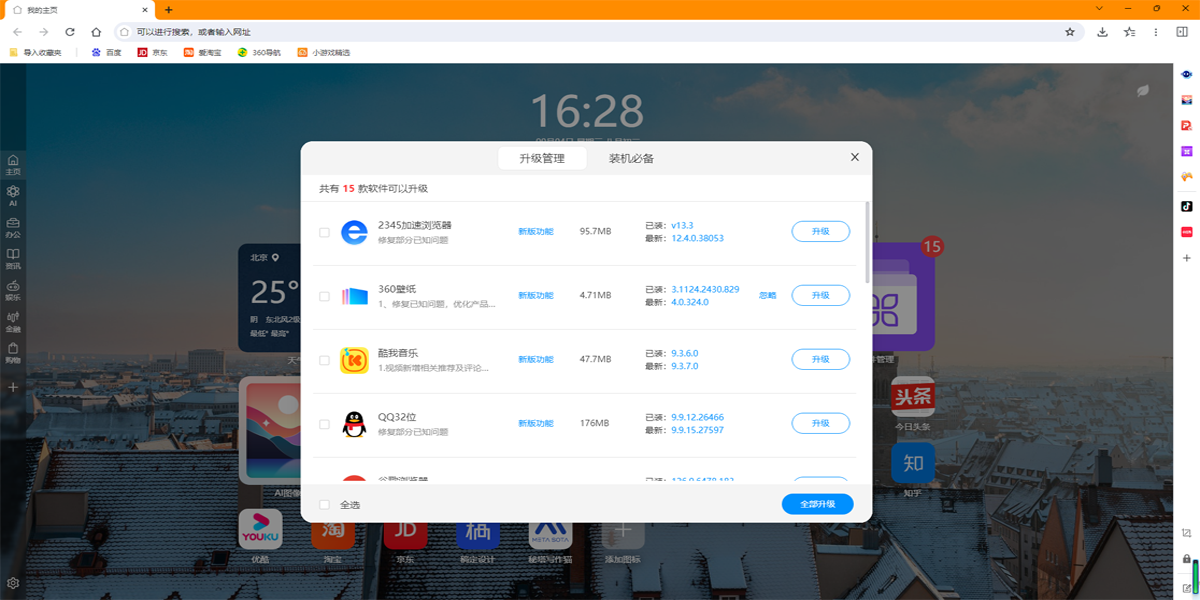
Task: Expand right sidebar with the plus button
Action: coord(1187,258)
